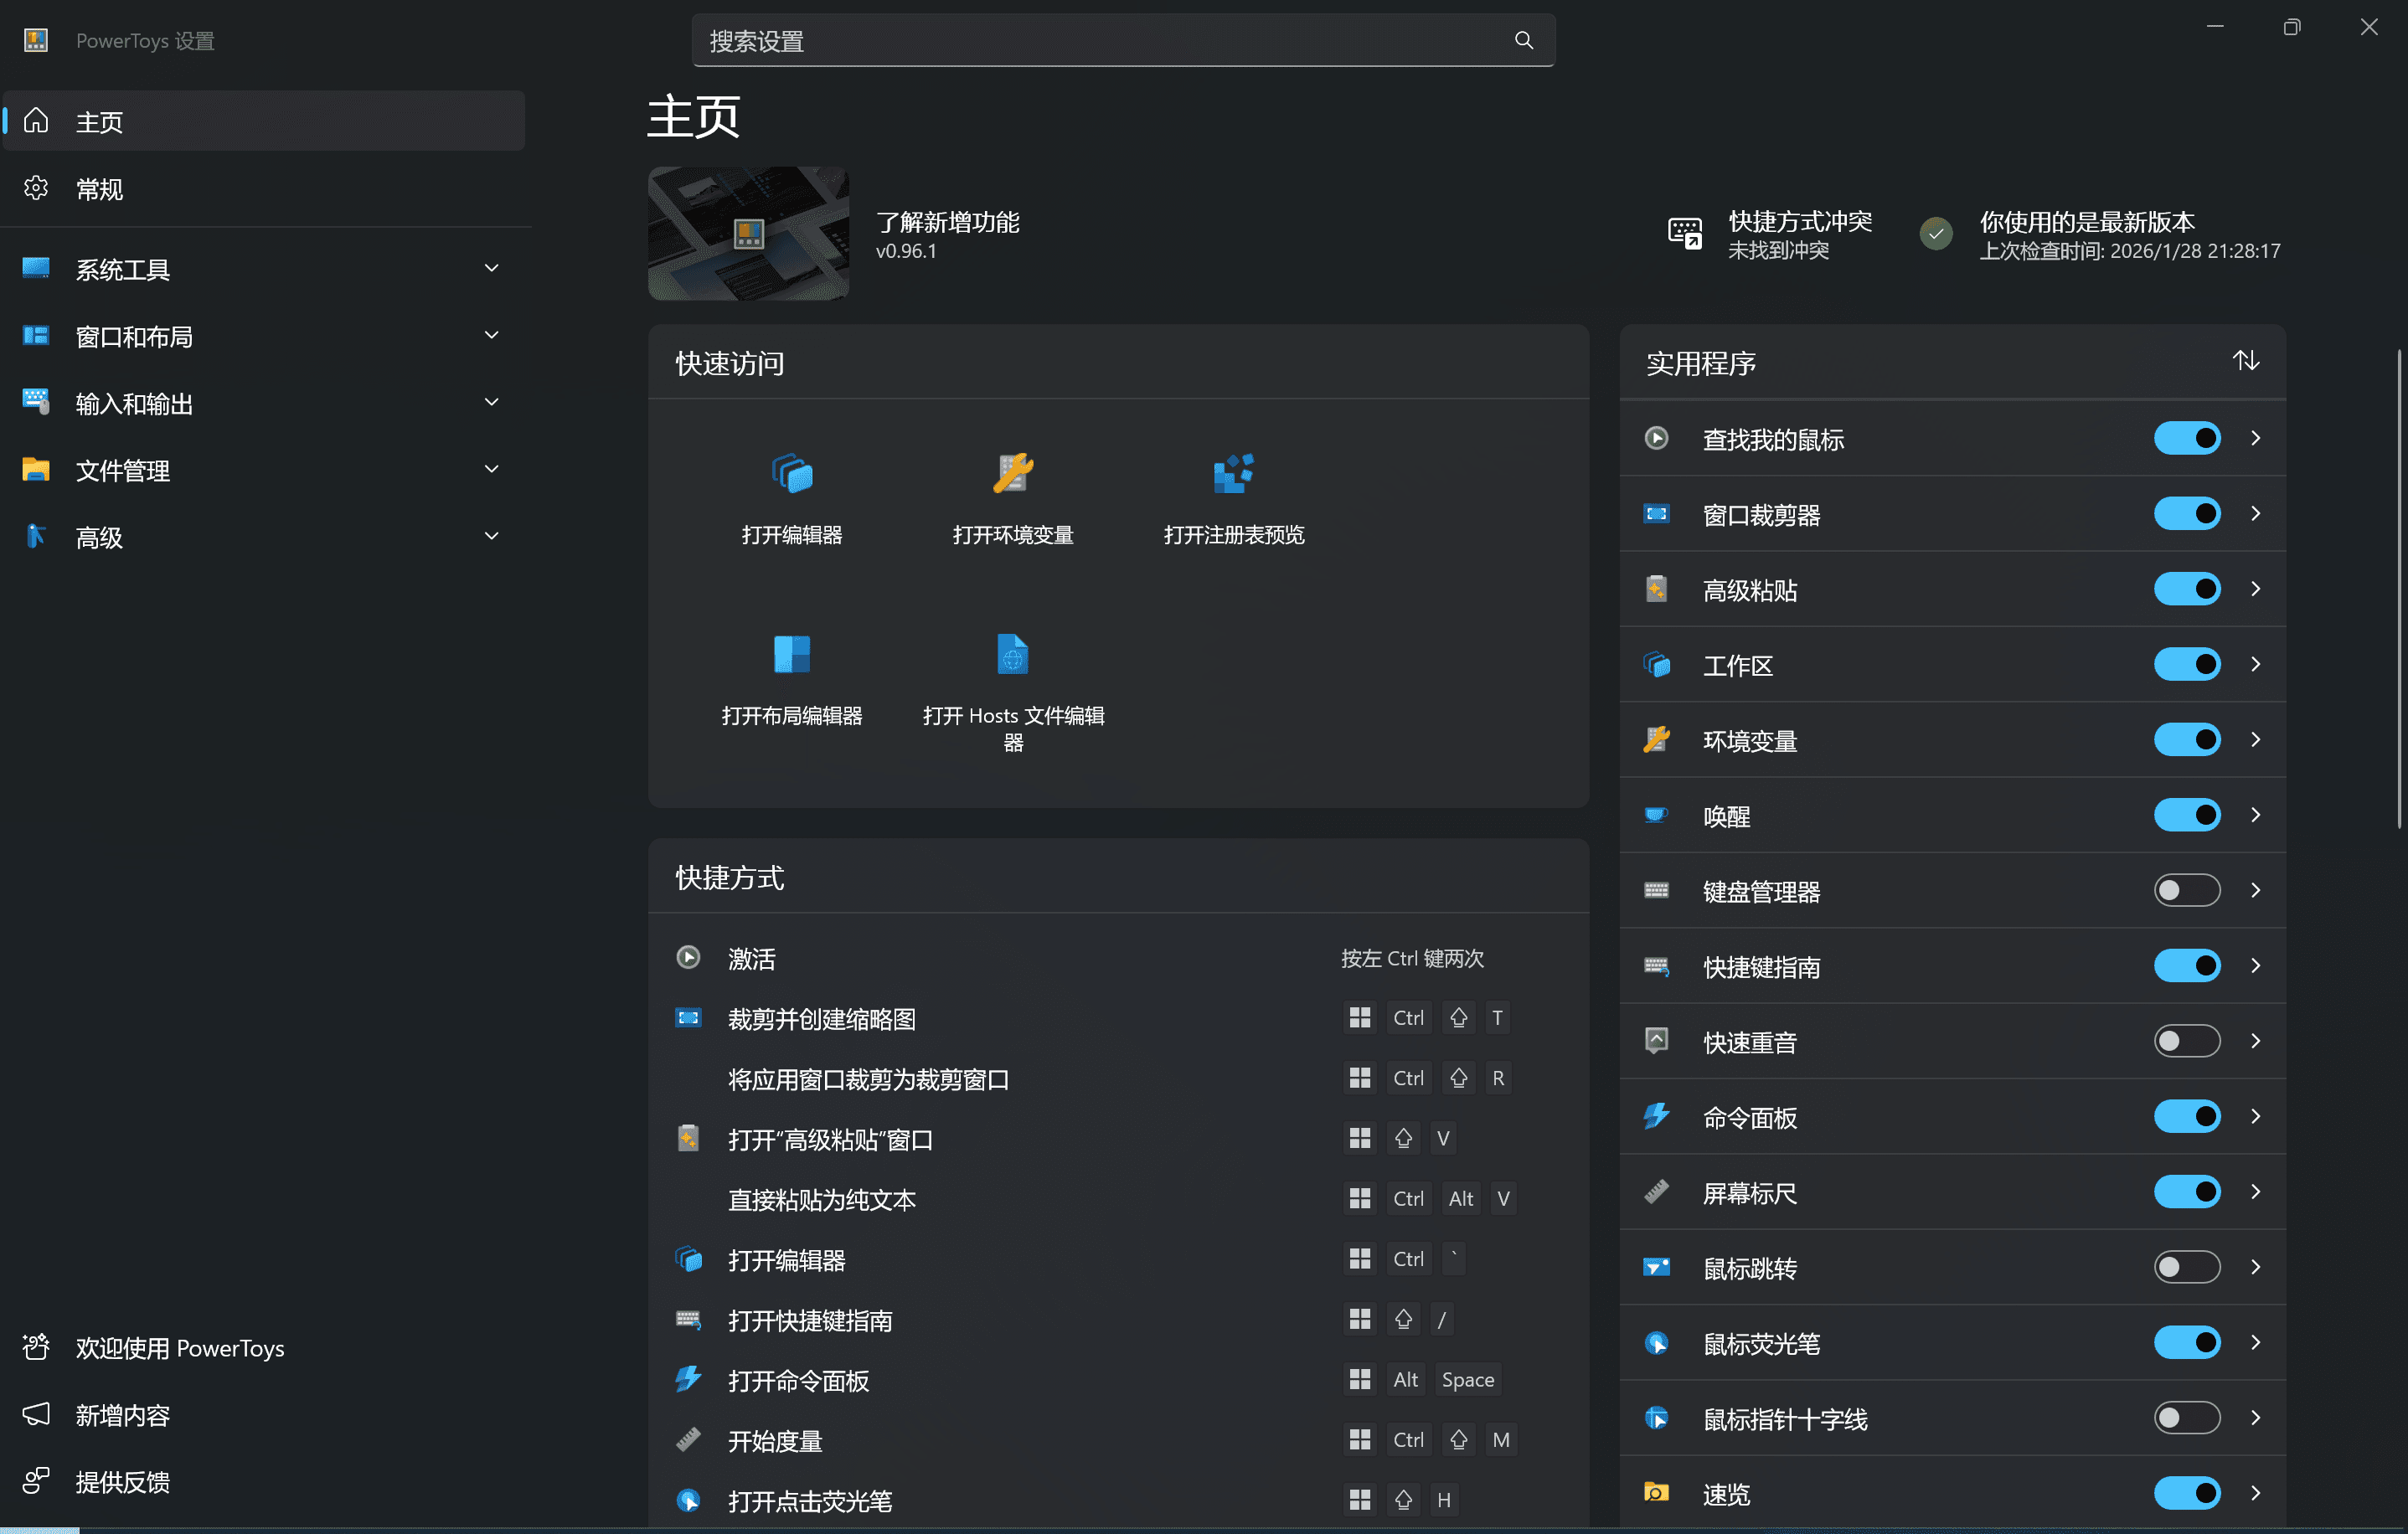Viewport: 2408px width, 1534px height.
Task: Click the 打开注册表预览 icon
Action: [x=1233, y=473]
